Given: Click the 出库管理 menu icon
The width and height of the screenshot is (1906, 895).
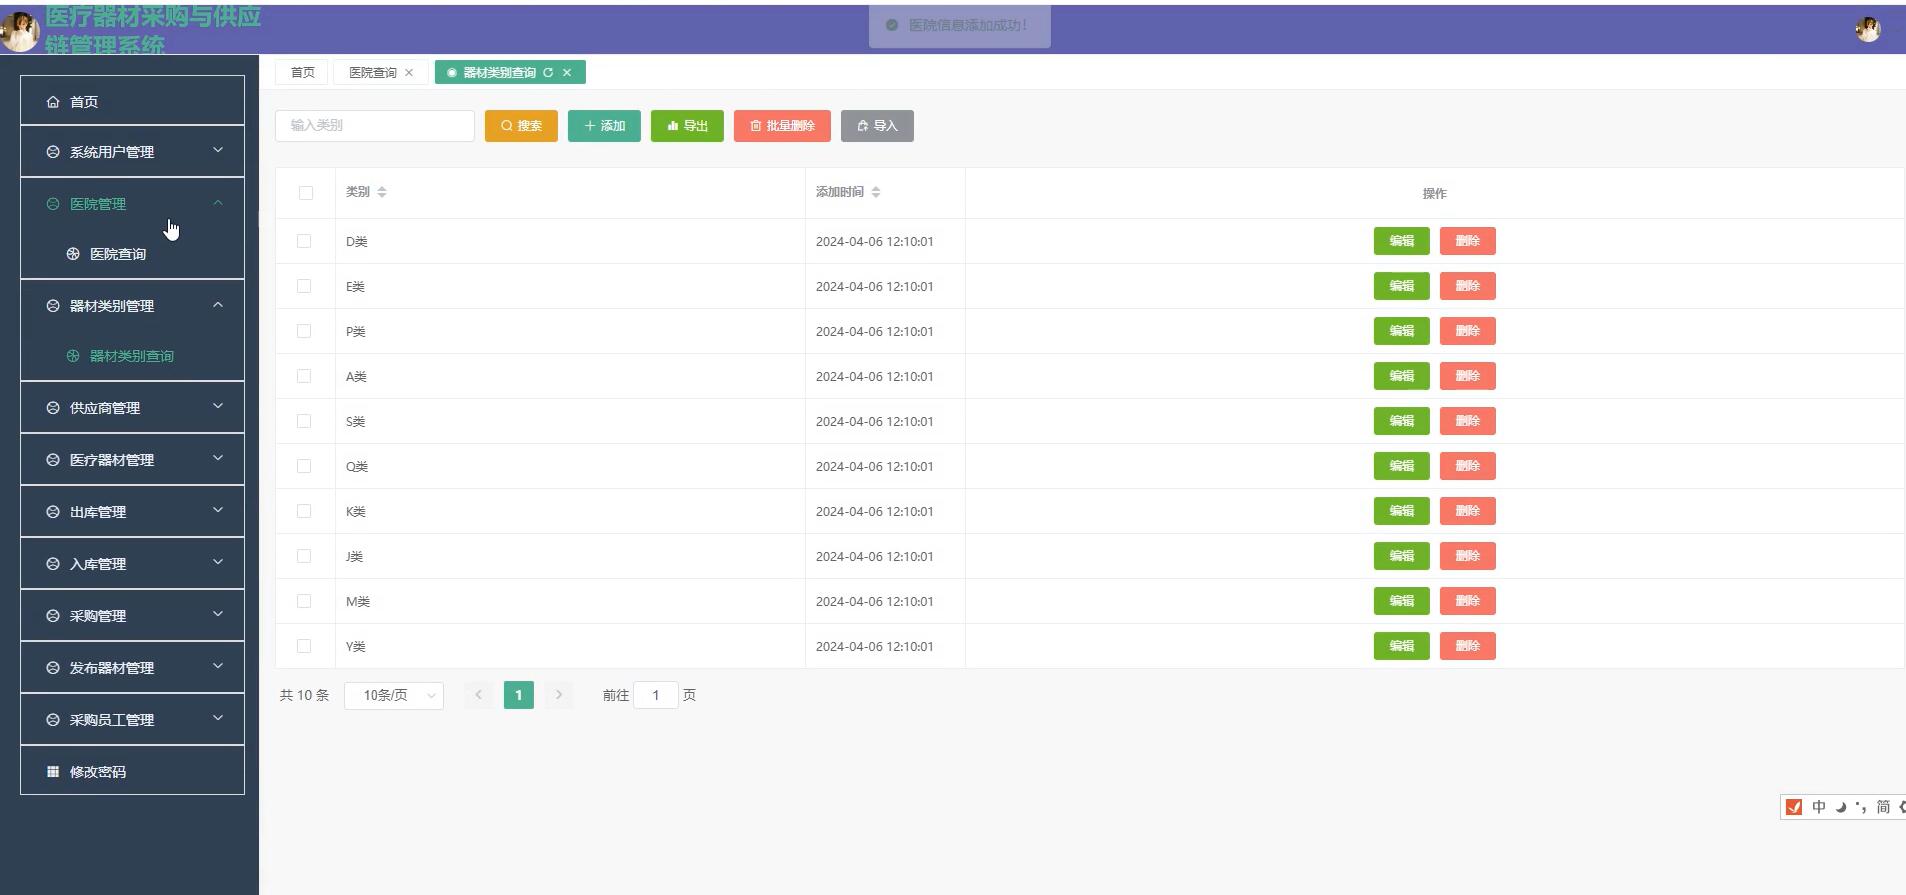Looking at the screenshot, I should point(53,512).
